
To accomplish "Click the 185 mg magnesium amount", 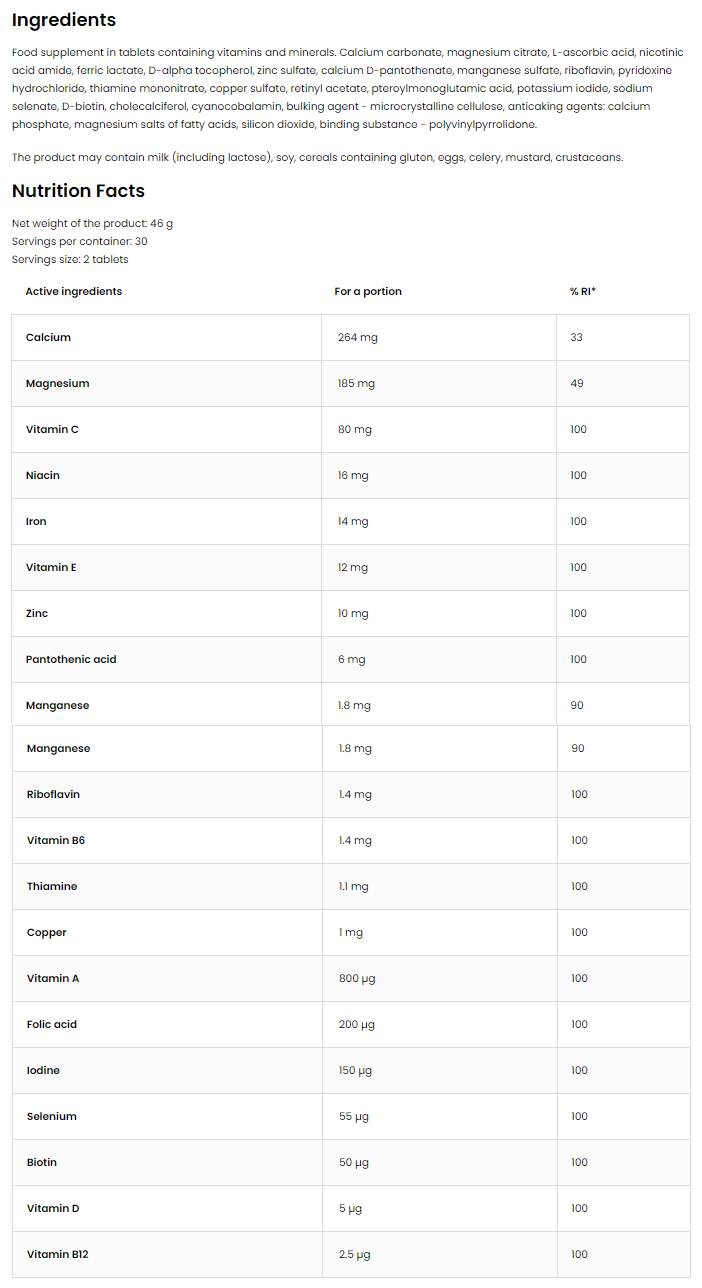I will (356, 384).
